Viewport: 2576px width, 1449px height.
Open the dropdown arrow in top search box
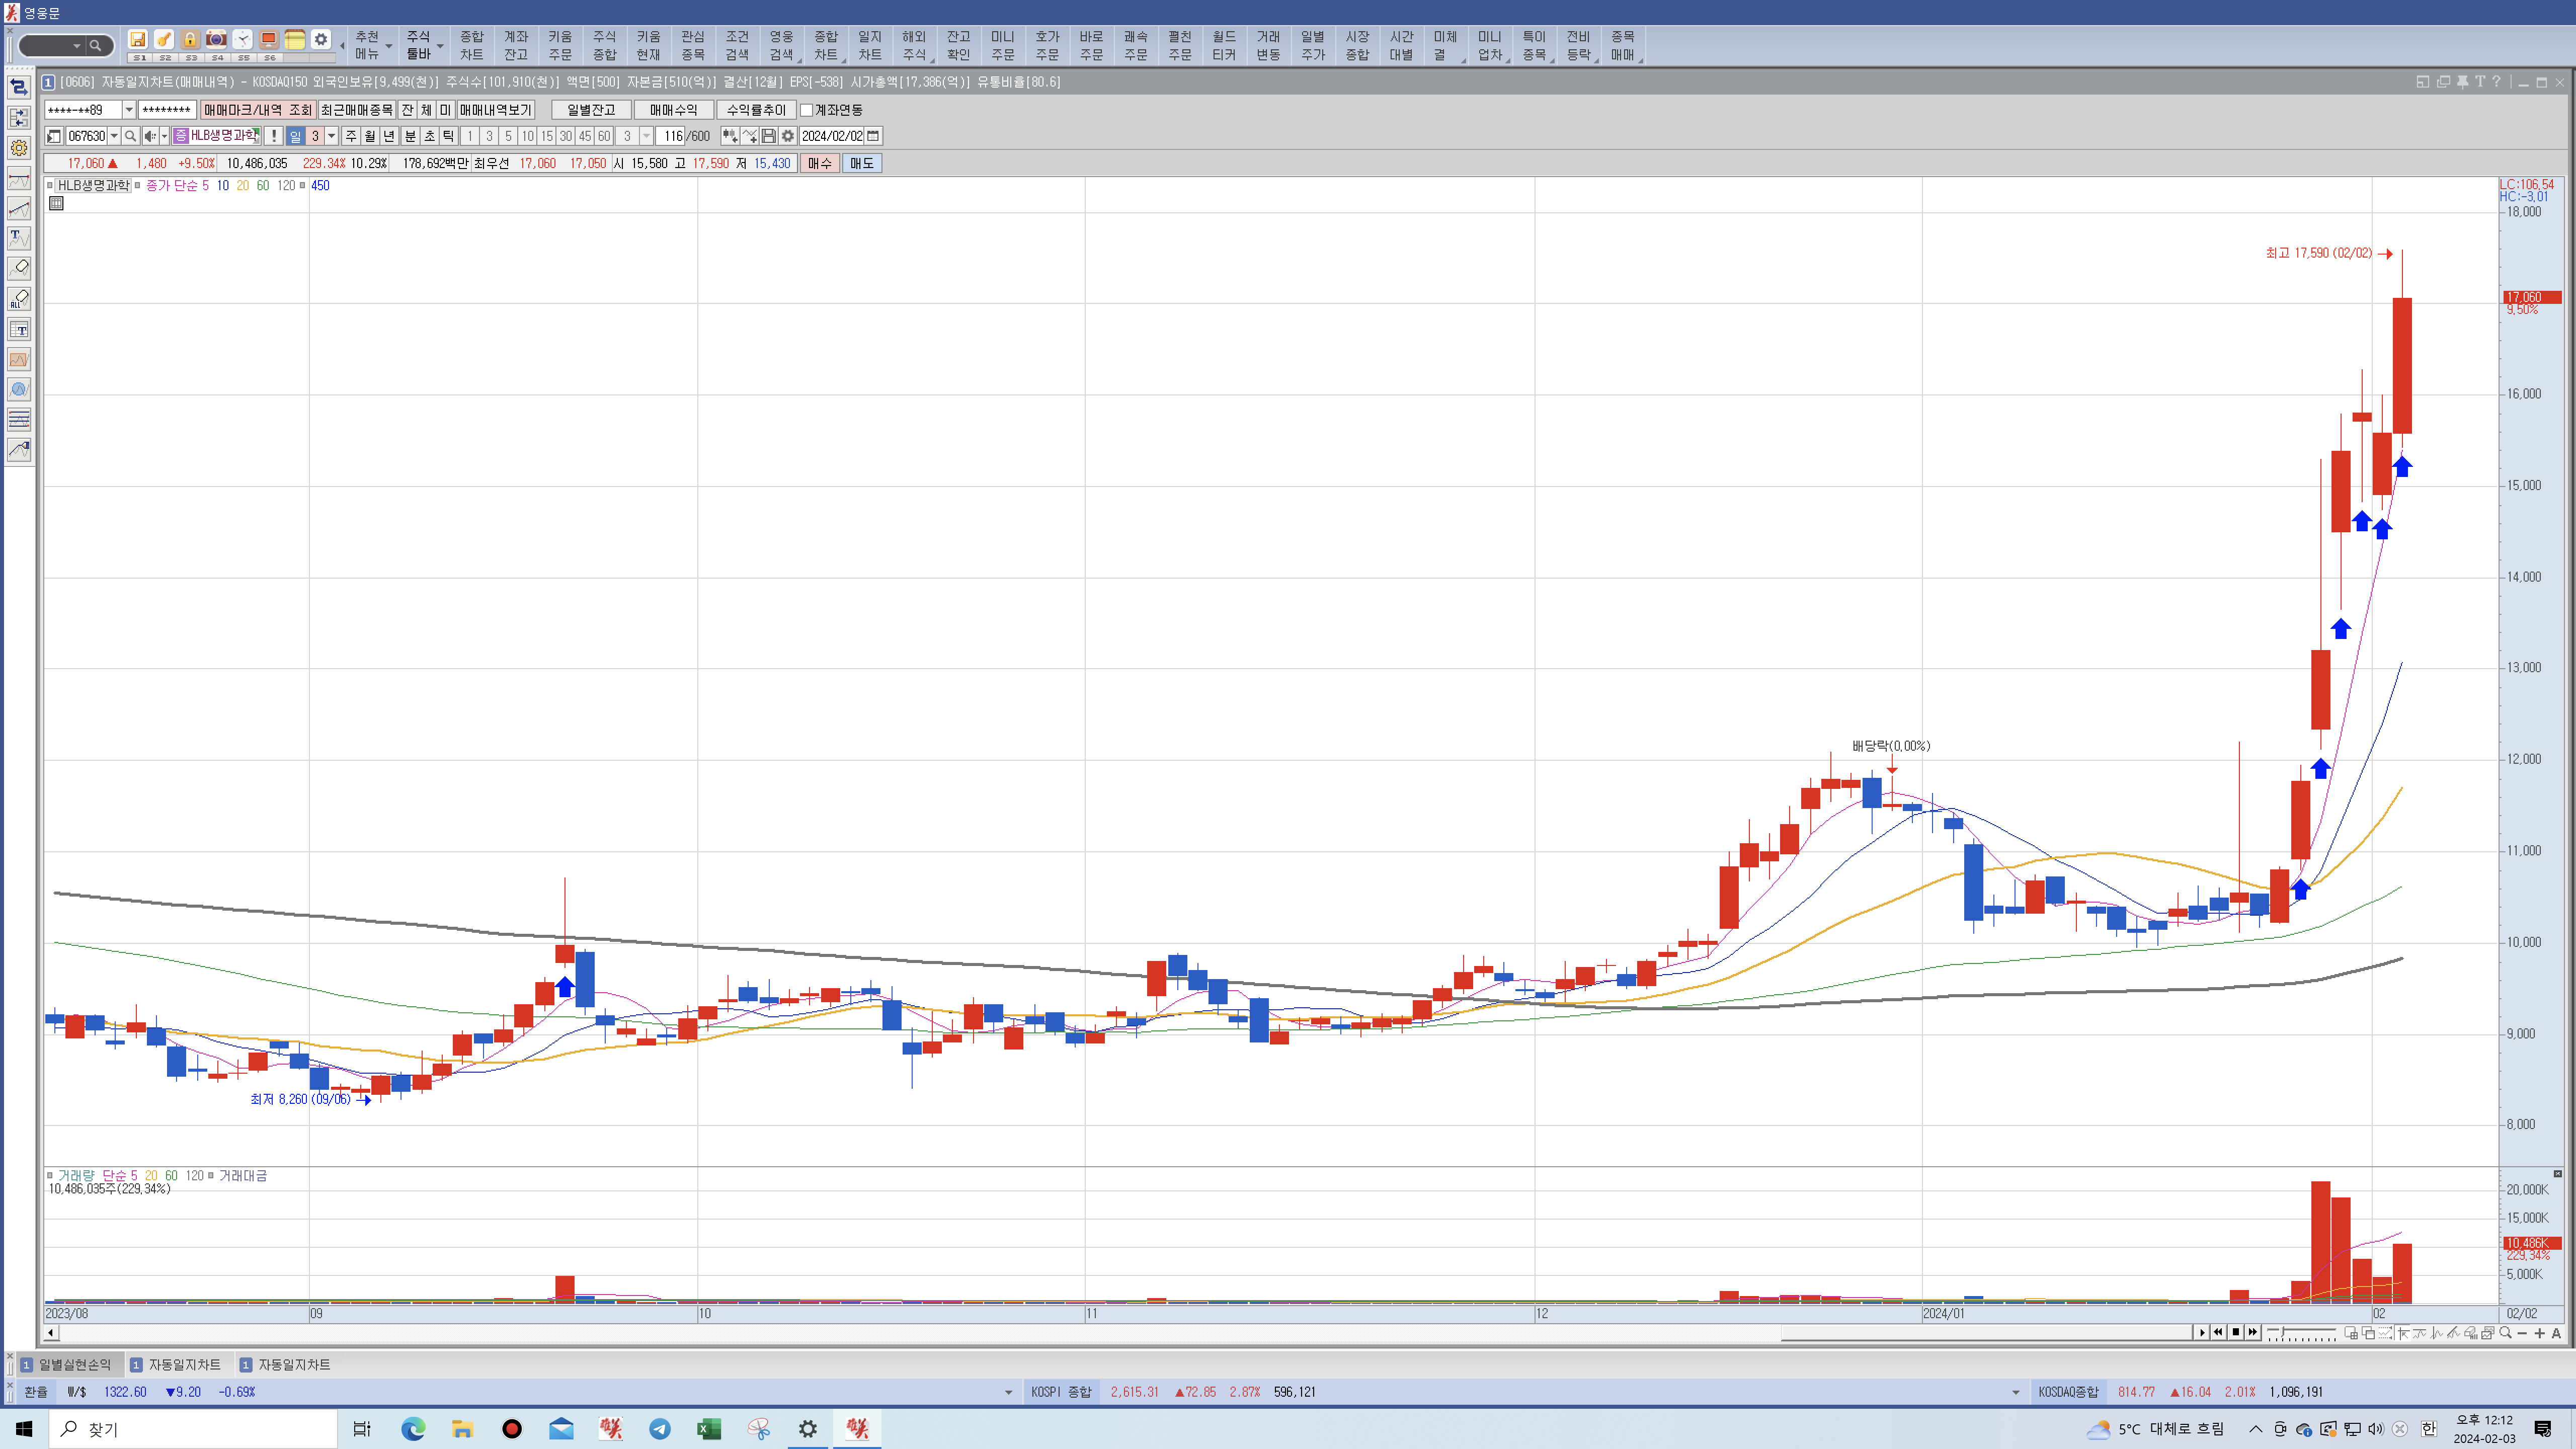(76, 45)
